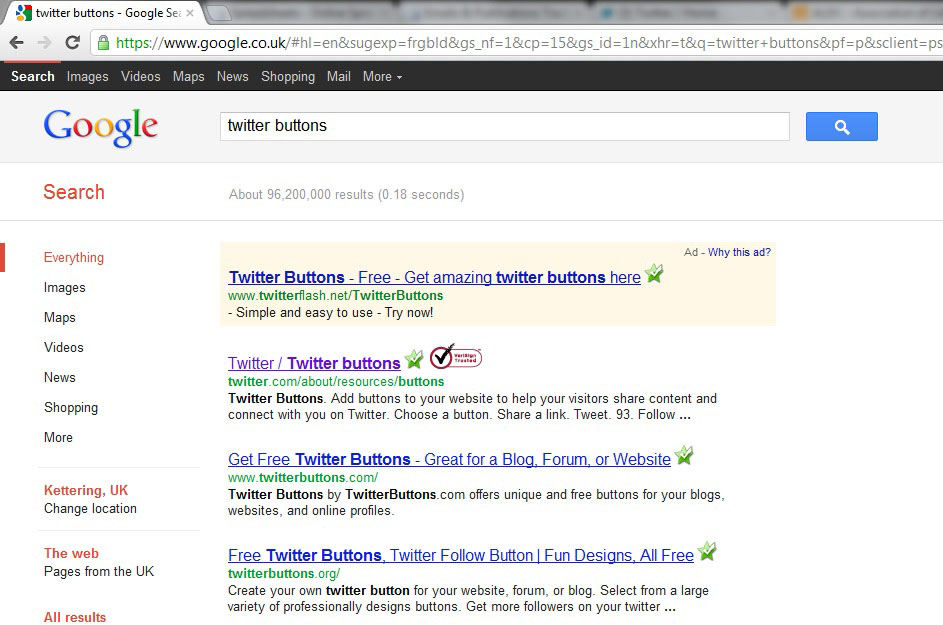The image size is (943, 625).
Task: Click the browser back arrow
Action: click(17, 42)
